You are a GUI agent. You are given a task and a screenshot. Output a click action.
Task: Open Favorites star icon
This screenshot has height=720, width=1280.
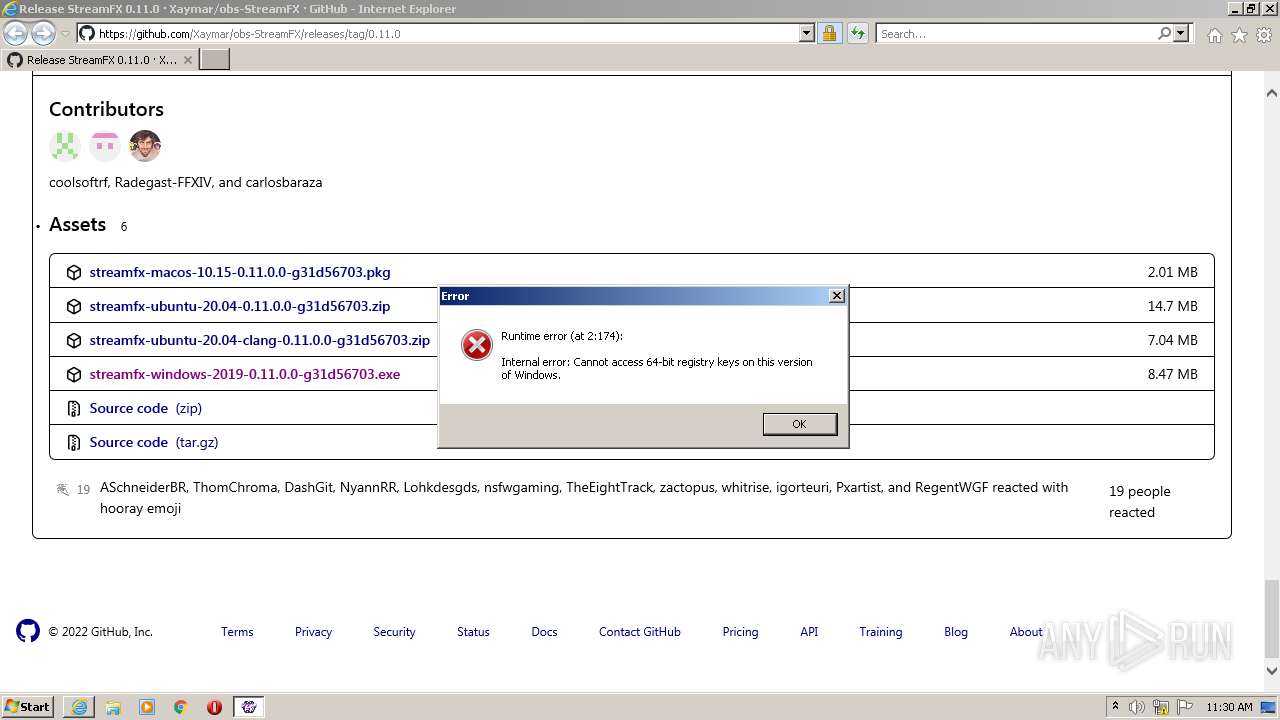1239,35
